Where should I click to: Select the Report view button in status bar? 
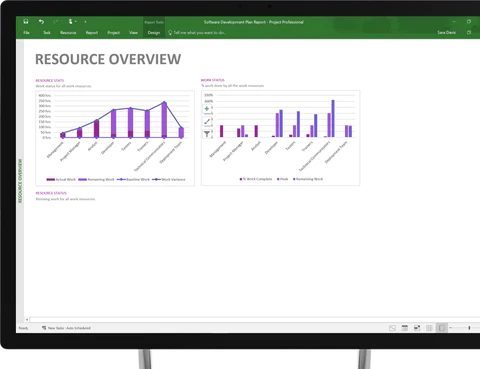[x=442, y=328]
